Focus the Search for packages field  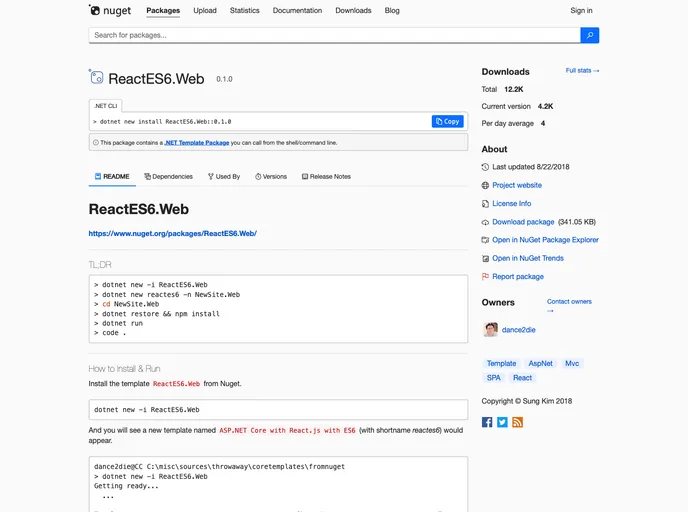[334, 35]
